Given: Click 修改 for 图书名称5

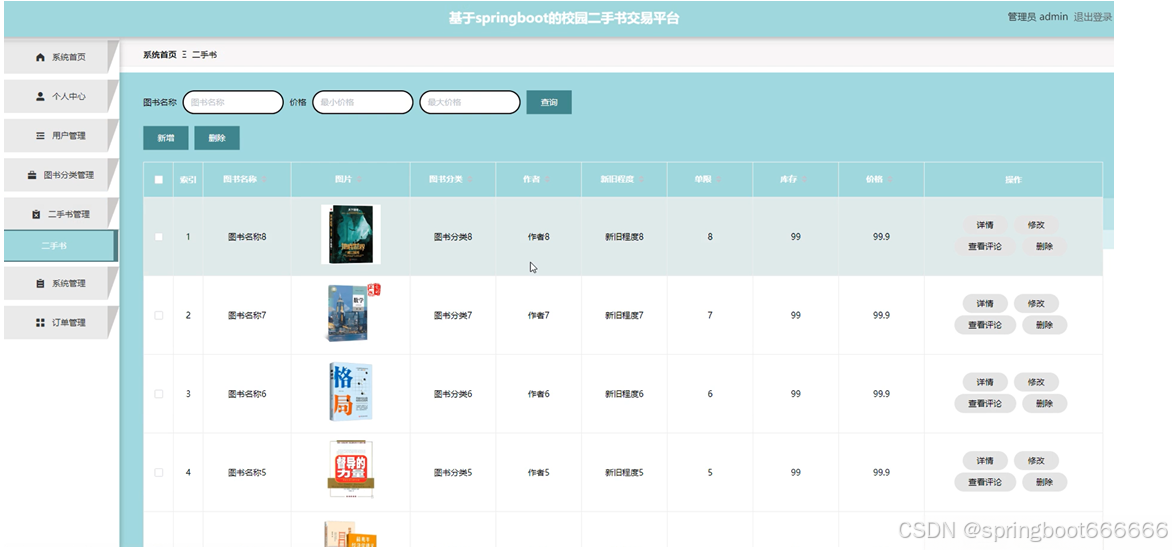Looking at the screenshot, I should [x=1036, y=460].
